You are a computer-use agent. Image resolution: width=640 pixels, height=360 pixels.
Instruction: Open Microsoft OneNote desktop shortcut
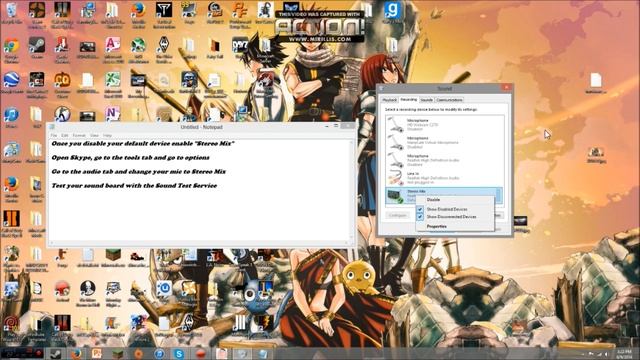pos(113,114)
